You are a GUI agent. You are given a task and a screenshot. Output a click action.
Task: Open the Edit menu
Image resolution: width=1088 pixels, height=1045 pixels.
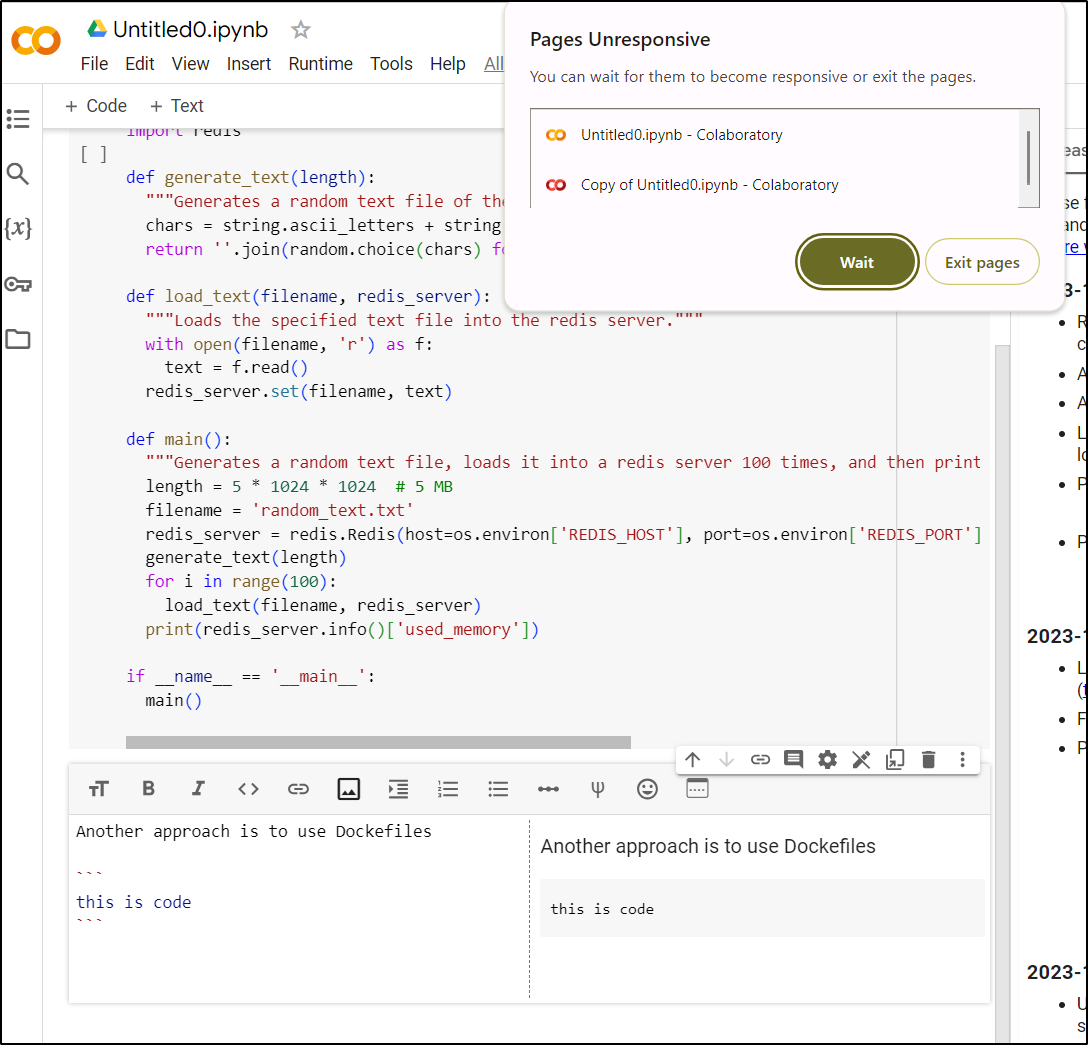[139, 64]
